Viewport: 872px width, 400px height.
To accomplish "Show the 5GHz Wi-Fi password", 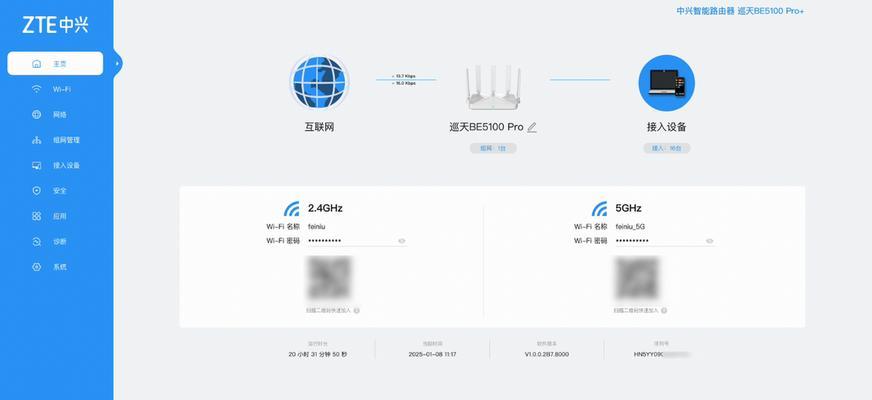I will point(710,241).
